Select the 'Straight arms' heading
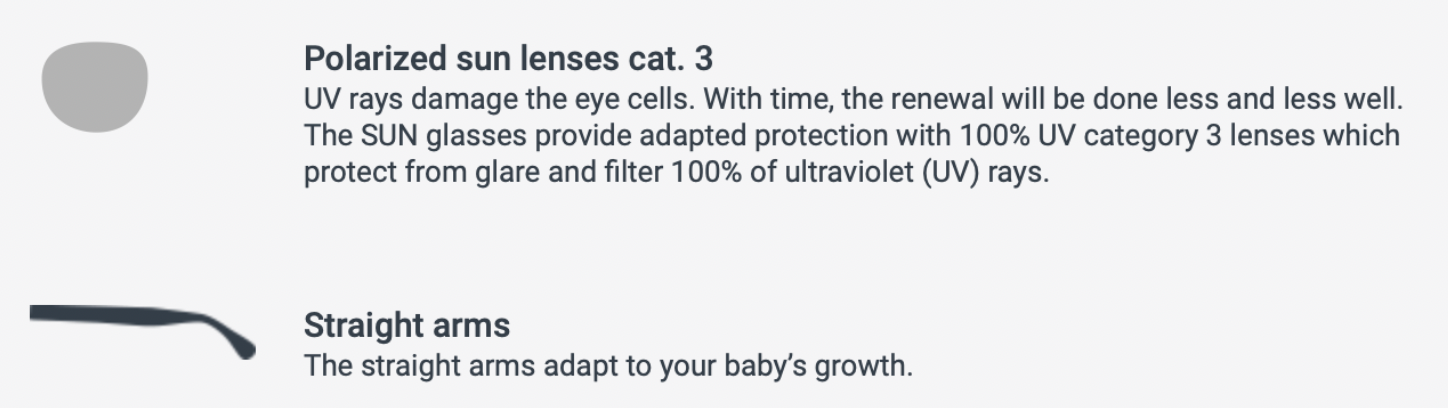The height and width of the screenshot is (408, 1448). 407,326
